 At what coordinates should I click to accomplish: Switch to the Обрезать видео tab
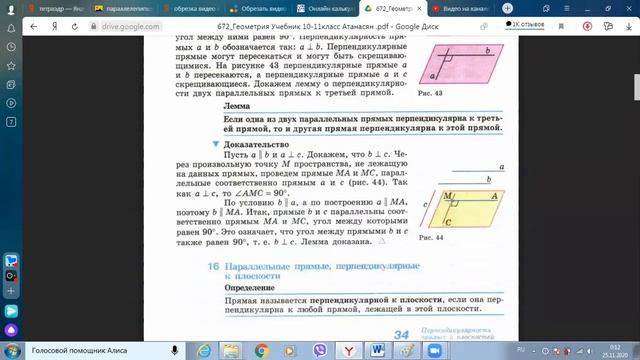click(257, 9)
